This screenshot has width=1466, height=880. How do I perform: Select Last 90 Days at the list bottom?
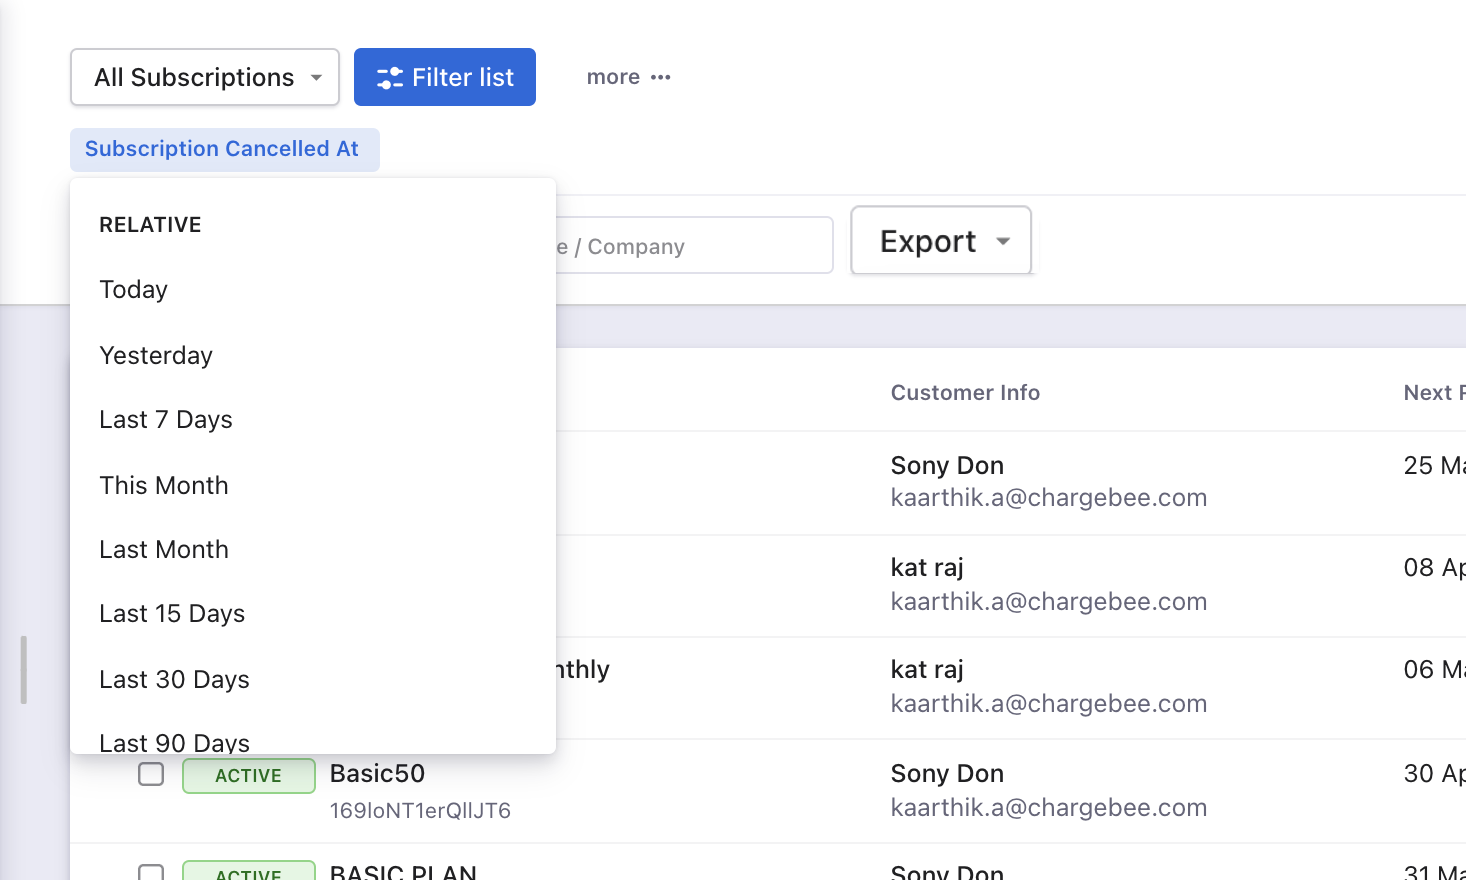click(x=174, y=742)
